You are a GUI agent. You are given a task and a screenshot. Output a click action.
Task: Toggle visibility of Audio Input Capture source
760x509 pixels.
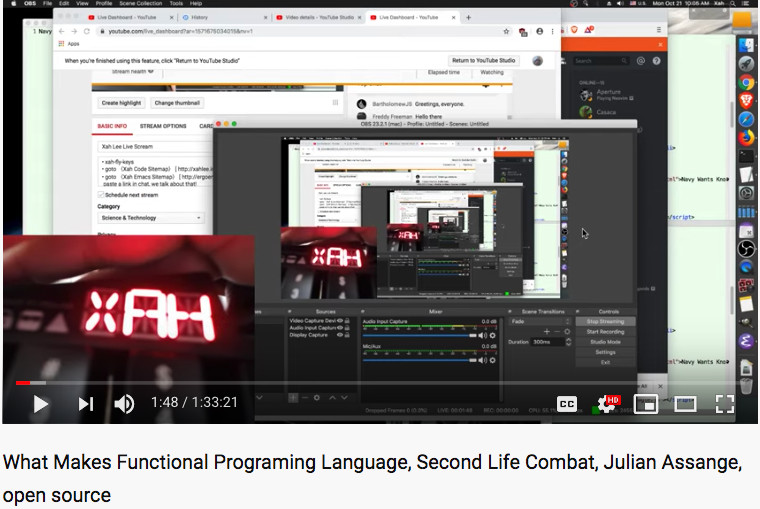(340, 328)
